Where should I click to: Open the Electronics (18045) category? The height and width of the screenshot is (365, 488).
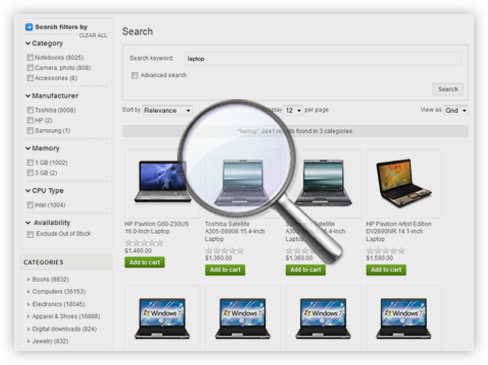tap(58, 304)
